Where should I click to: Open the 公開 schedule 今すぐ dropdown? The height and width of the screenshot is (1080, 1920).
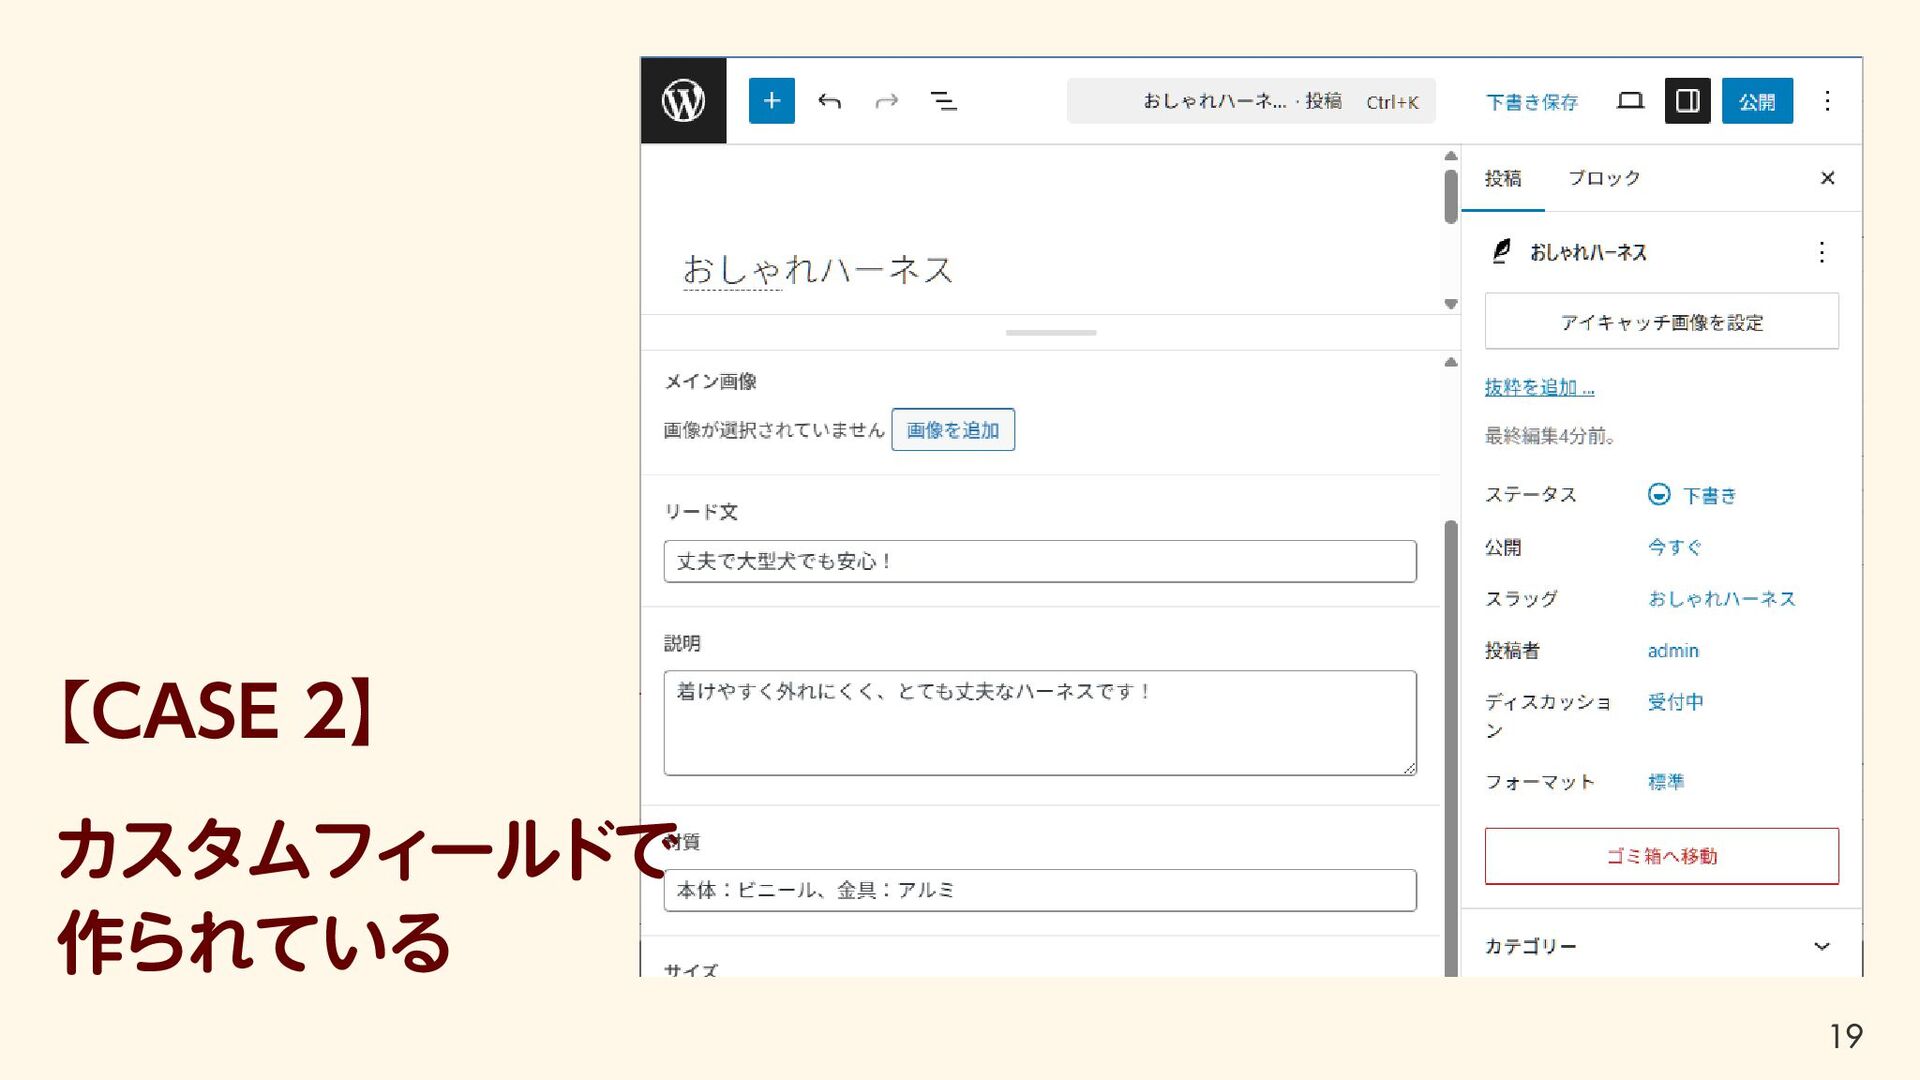coord(1674,547)
